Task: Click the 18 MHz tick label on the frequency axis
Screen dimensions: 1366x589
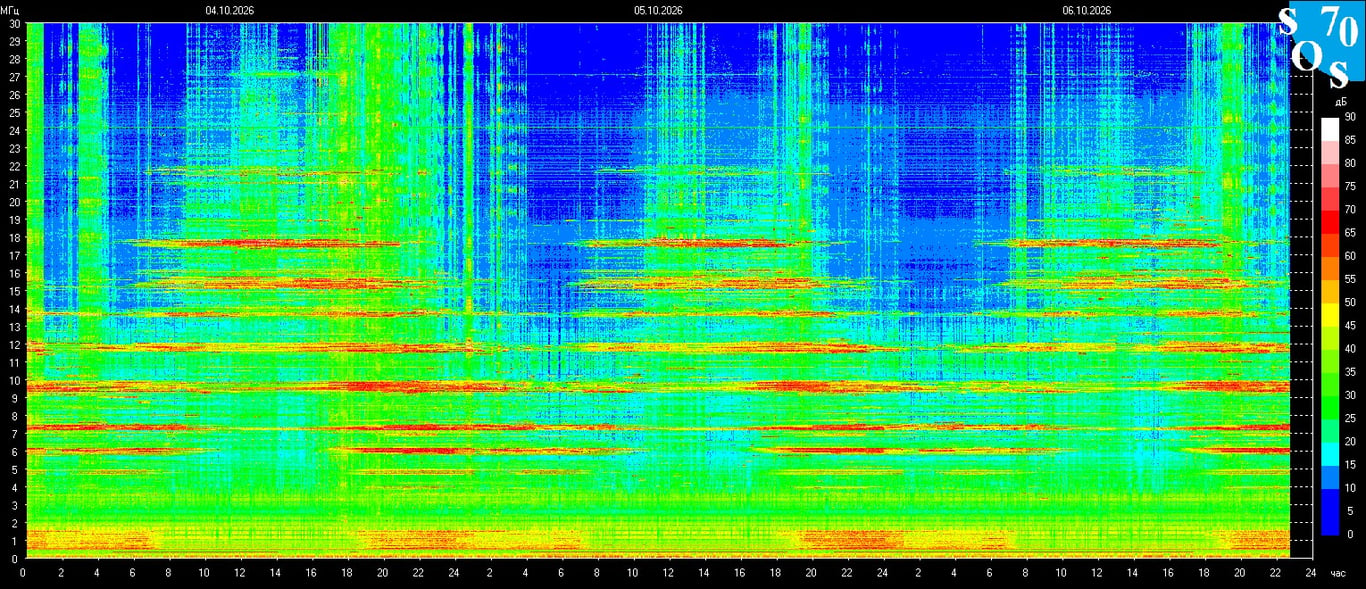Action: 14,237
